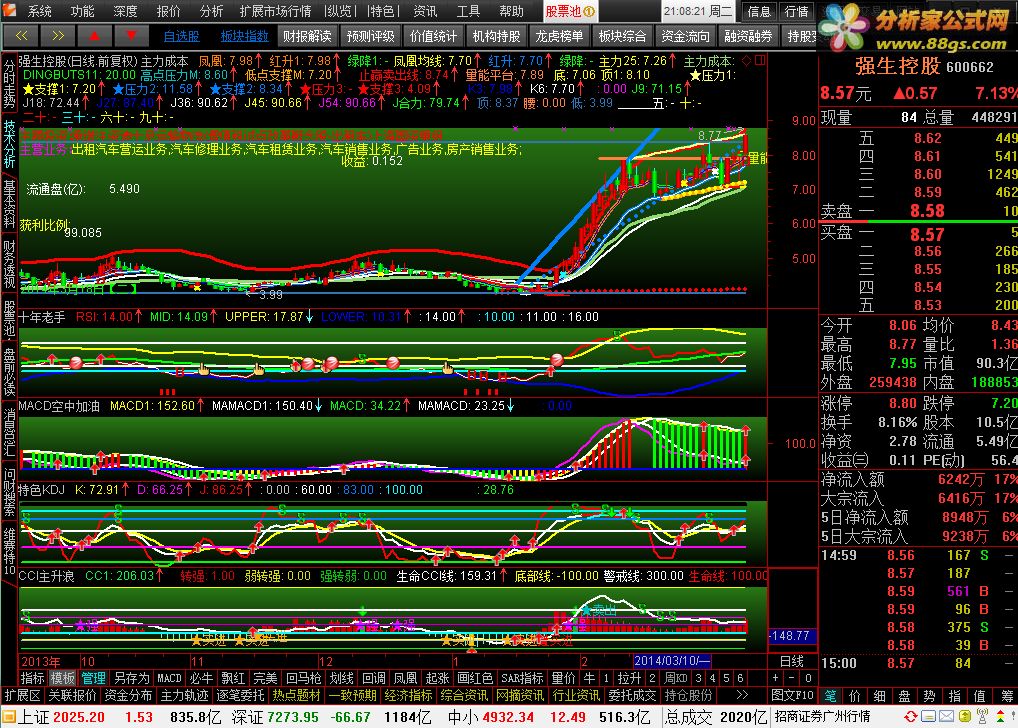This screenshot has width=1018, height=728.
Task: Open the 板块指数 link
Action: point(244,36)
